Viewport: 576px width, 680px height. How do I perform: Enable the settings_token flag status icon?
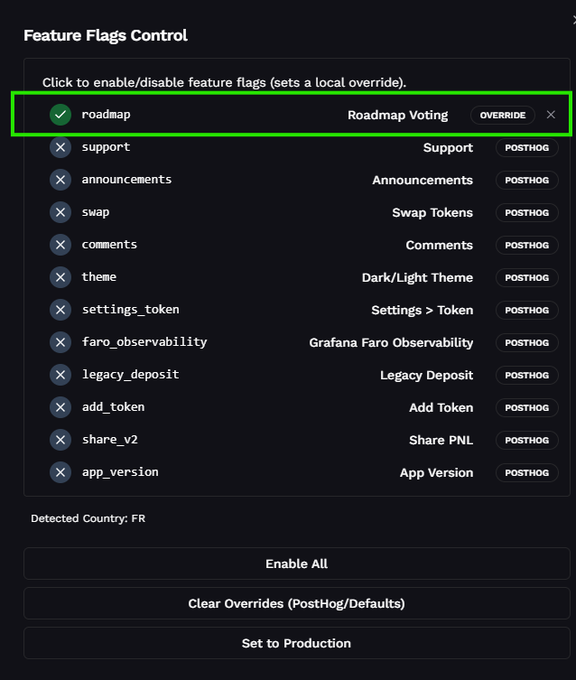(x=60, y=310)
